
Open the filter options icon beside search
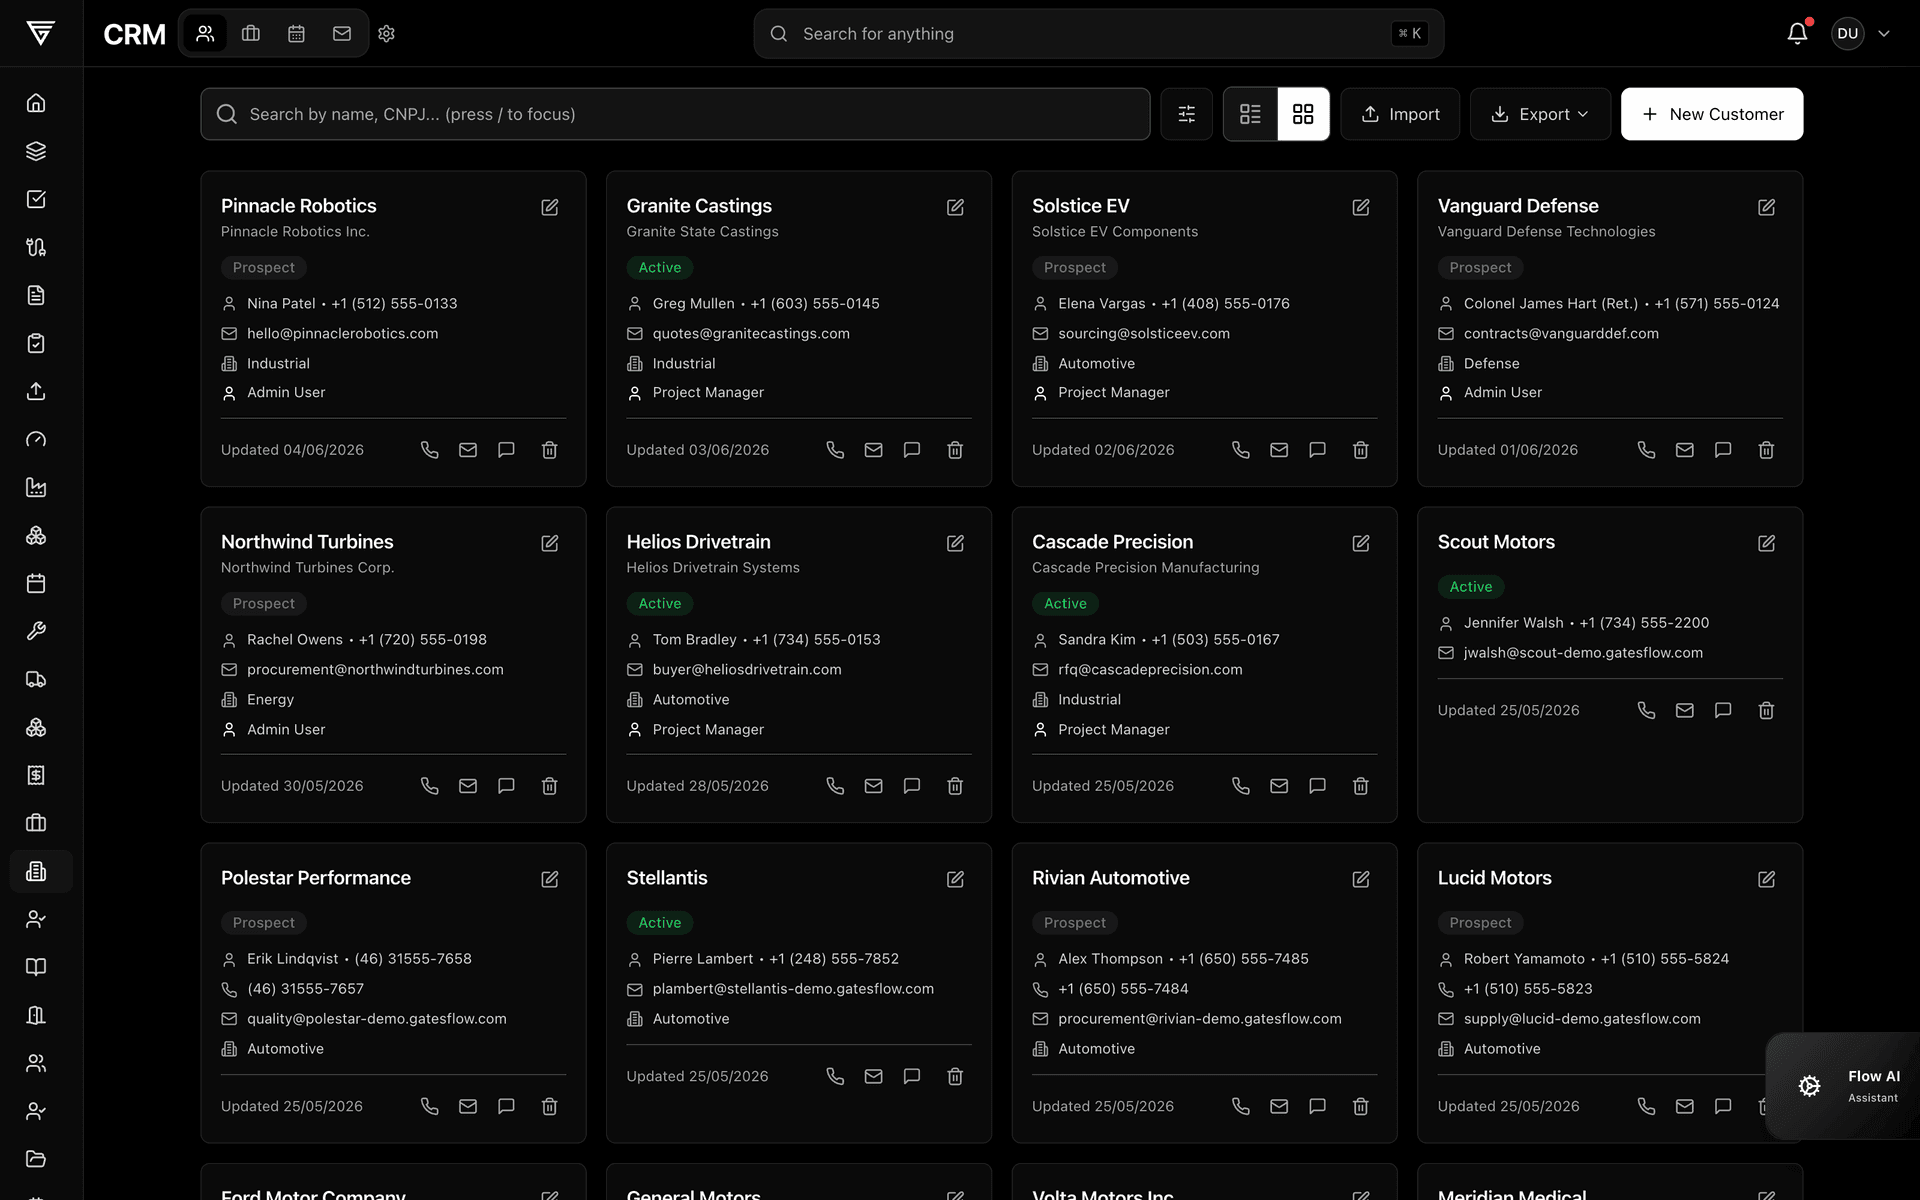pos(1187,114)
